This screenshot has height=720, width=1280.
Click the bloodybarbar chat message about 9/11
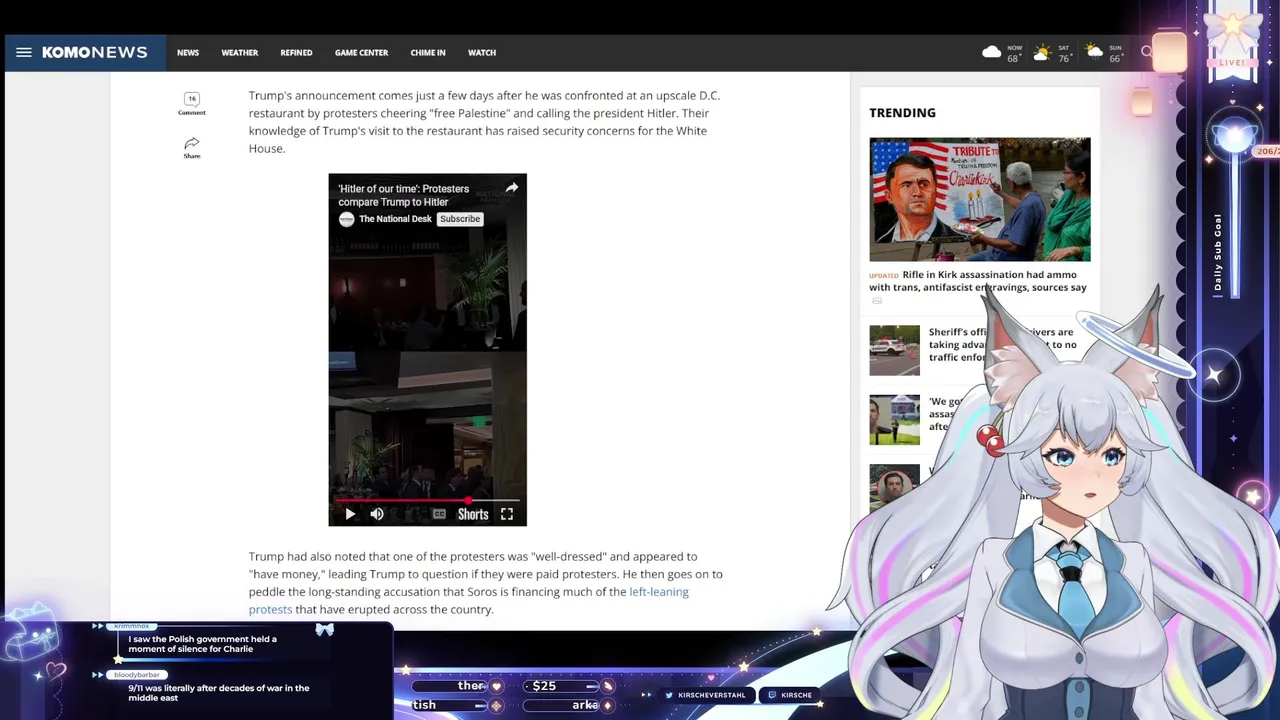pyautogui.click(x=219, y=693)
